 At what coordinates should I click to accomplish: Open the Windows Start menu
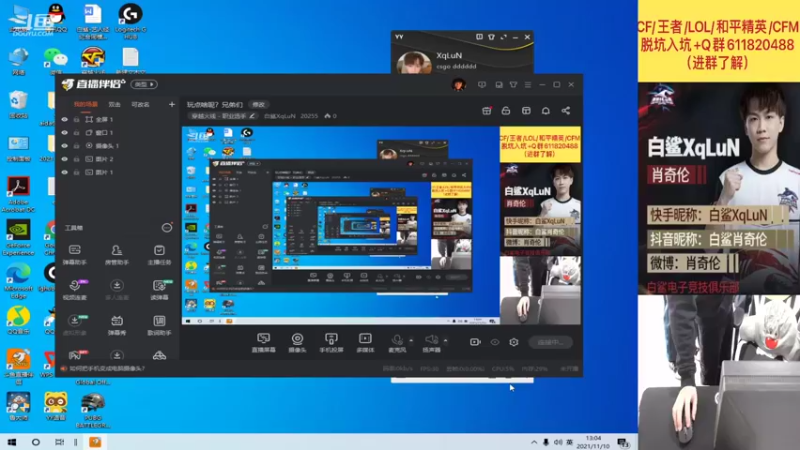click(x=12, y=442)
